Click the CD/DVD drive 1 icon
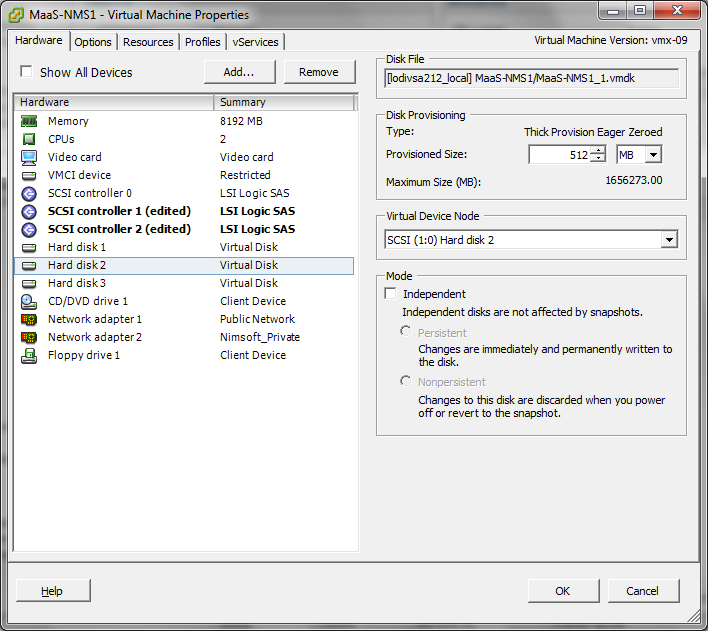Viewport: 708px width, 631px height. (29, 301)
